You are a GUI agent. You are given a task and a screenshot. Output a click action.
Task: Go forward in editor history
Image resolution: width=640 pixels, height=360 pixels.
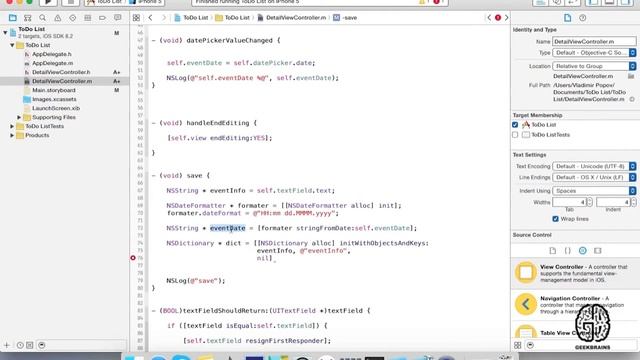[164, 18]
